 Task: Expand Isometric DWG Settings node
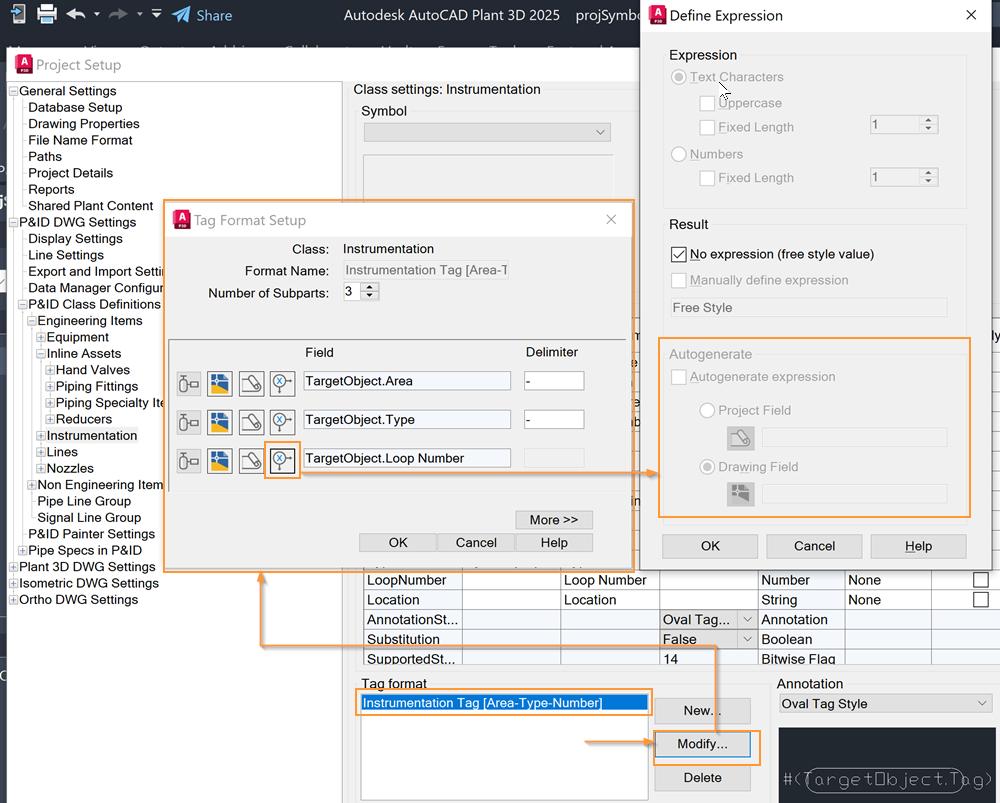tap(13, 583)
